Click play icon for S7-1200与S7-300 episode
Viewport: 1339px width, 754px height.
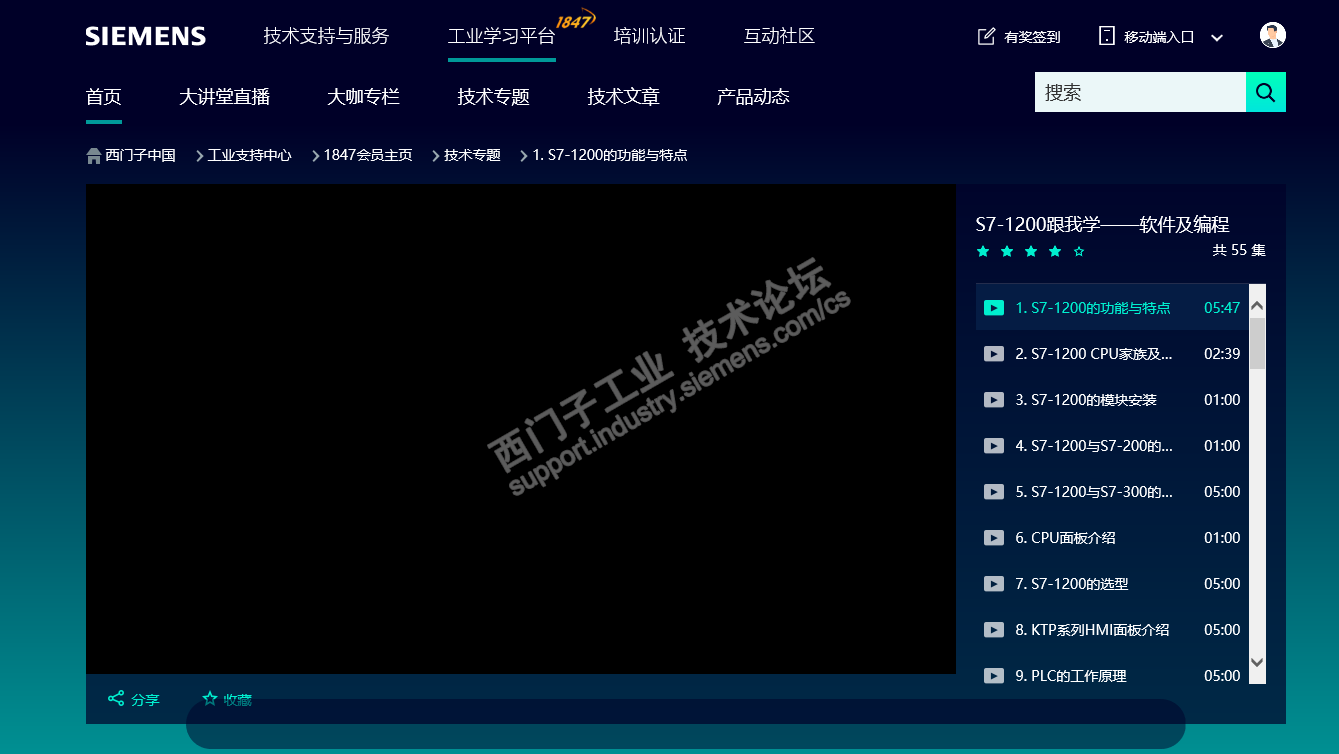pyautogui.click(x=994, y=492)
